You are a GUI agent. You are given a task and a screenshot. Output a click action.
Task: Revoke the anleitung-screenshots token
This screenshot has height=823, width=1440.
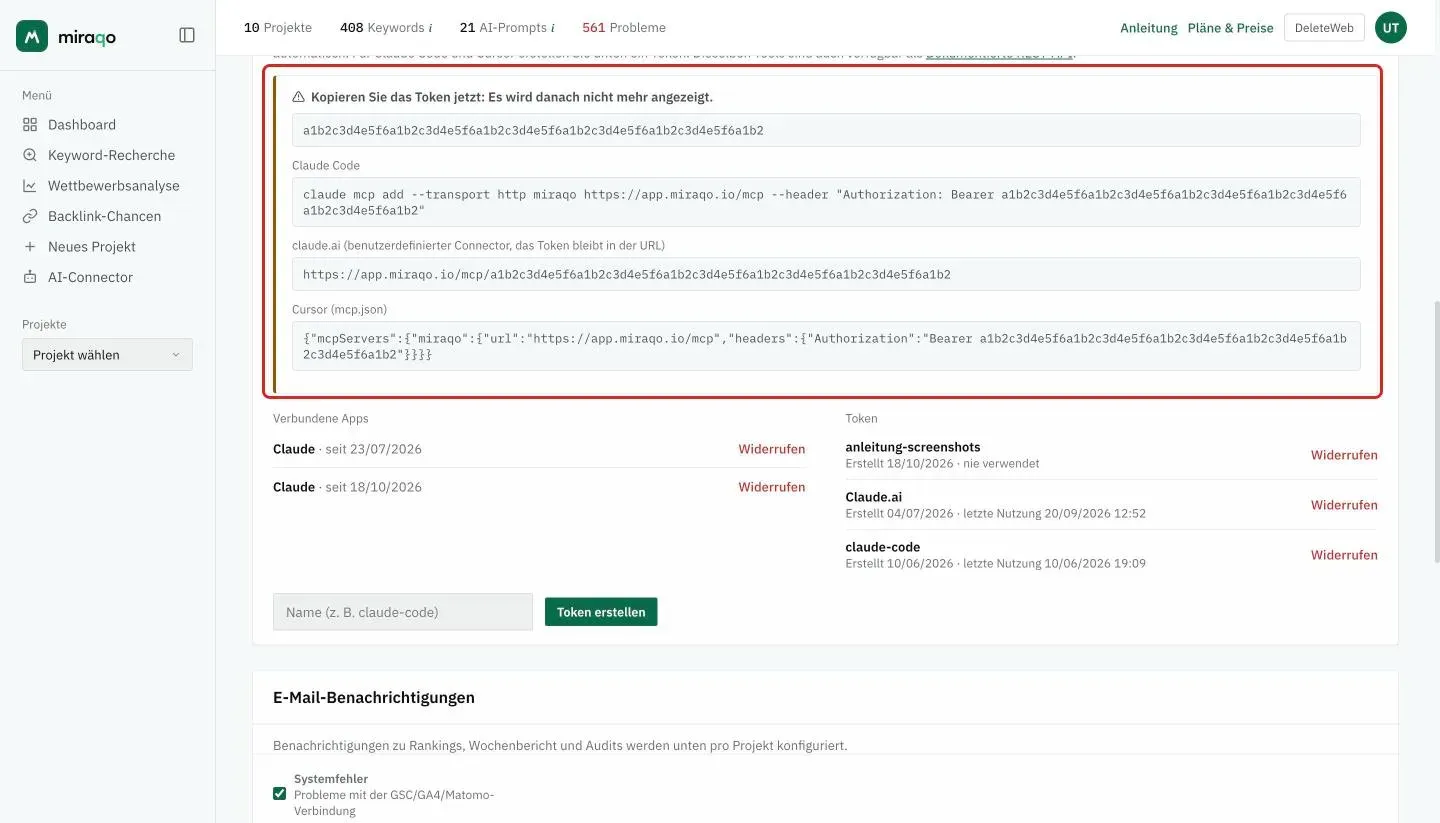(1344, 455)
